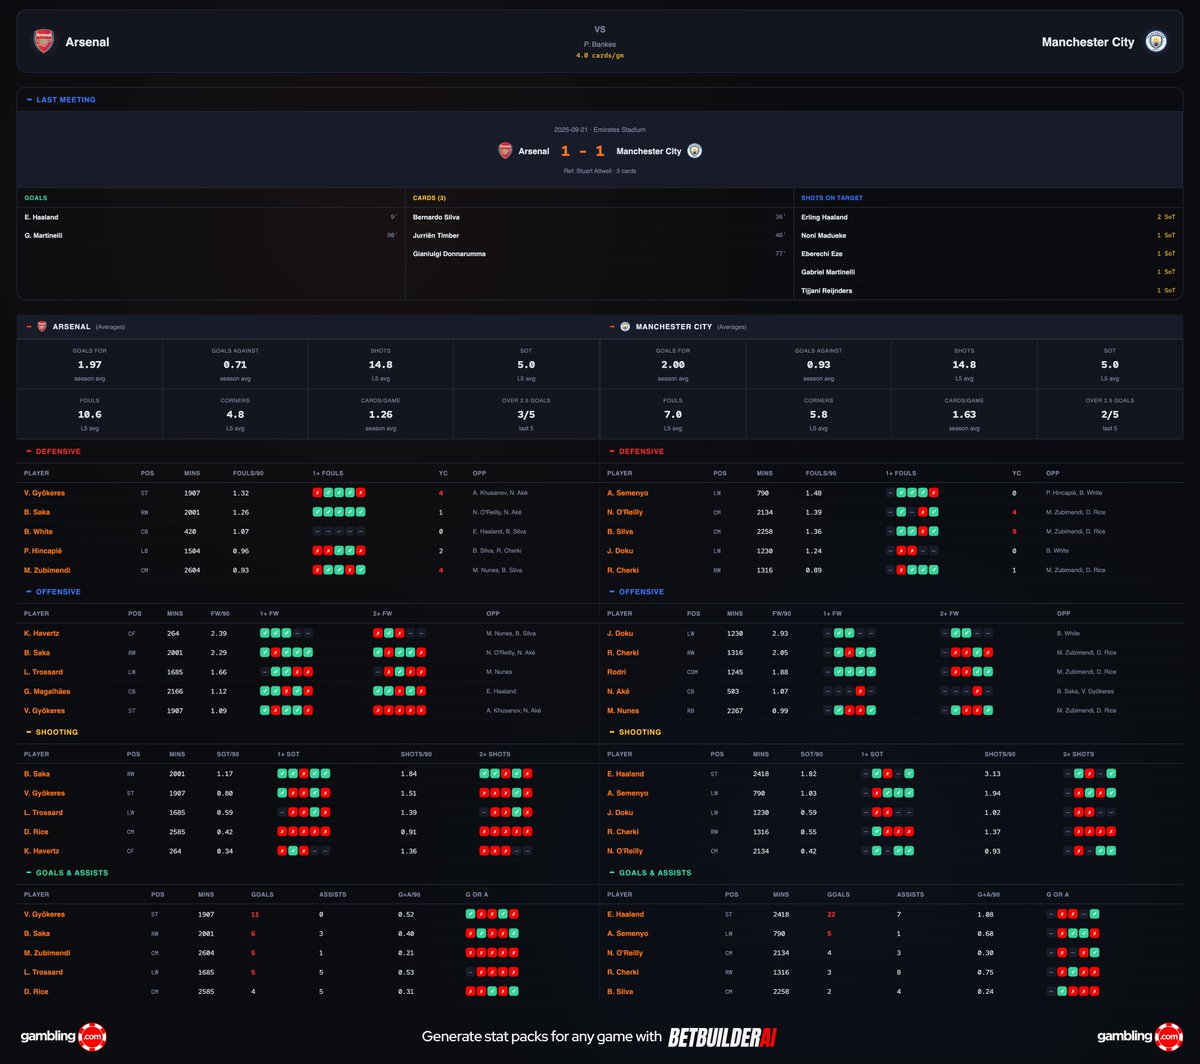Select the Arsenal logo in the Last Meeting scoreline
Viewport: 1200px width, 1064px height.
coord(506,151)
